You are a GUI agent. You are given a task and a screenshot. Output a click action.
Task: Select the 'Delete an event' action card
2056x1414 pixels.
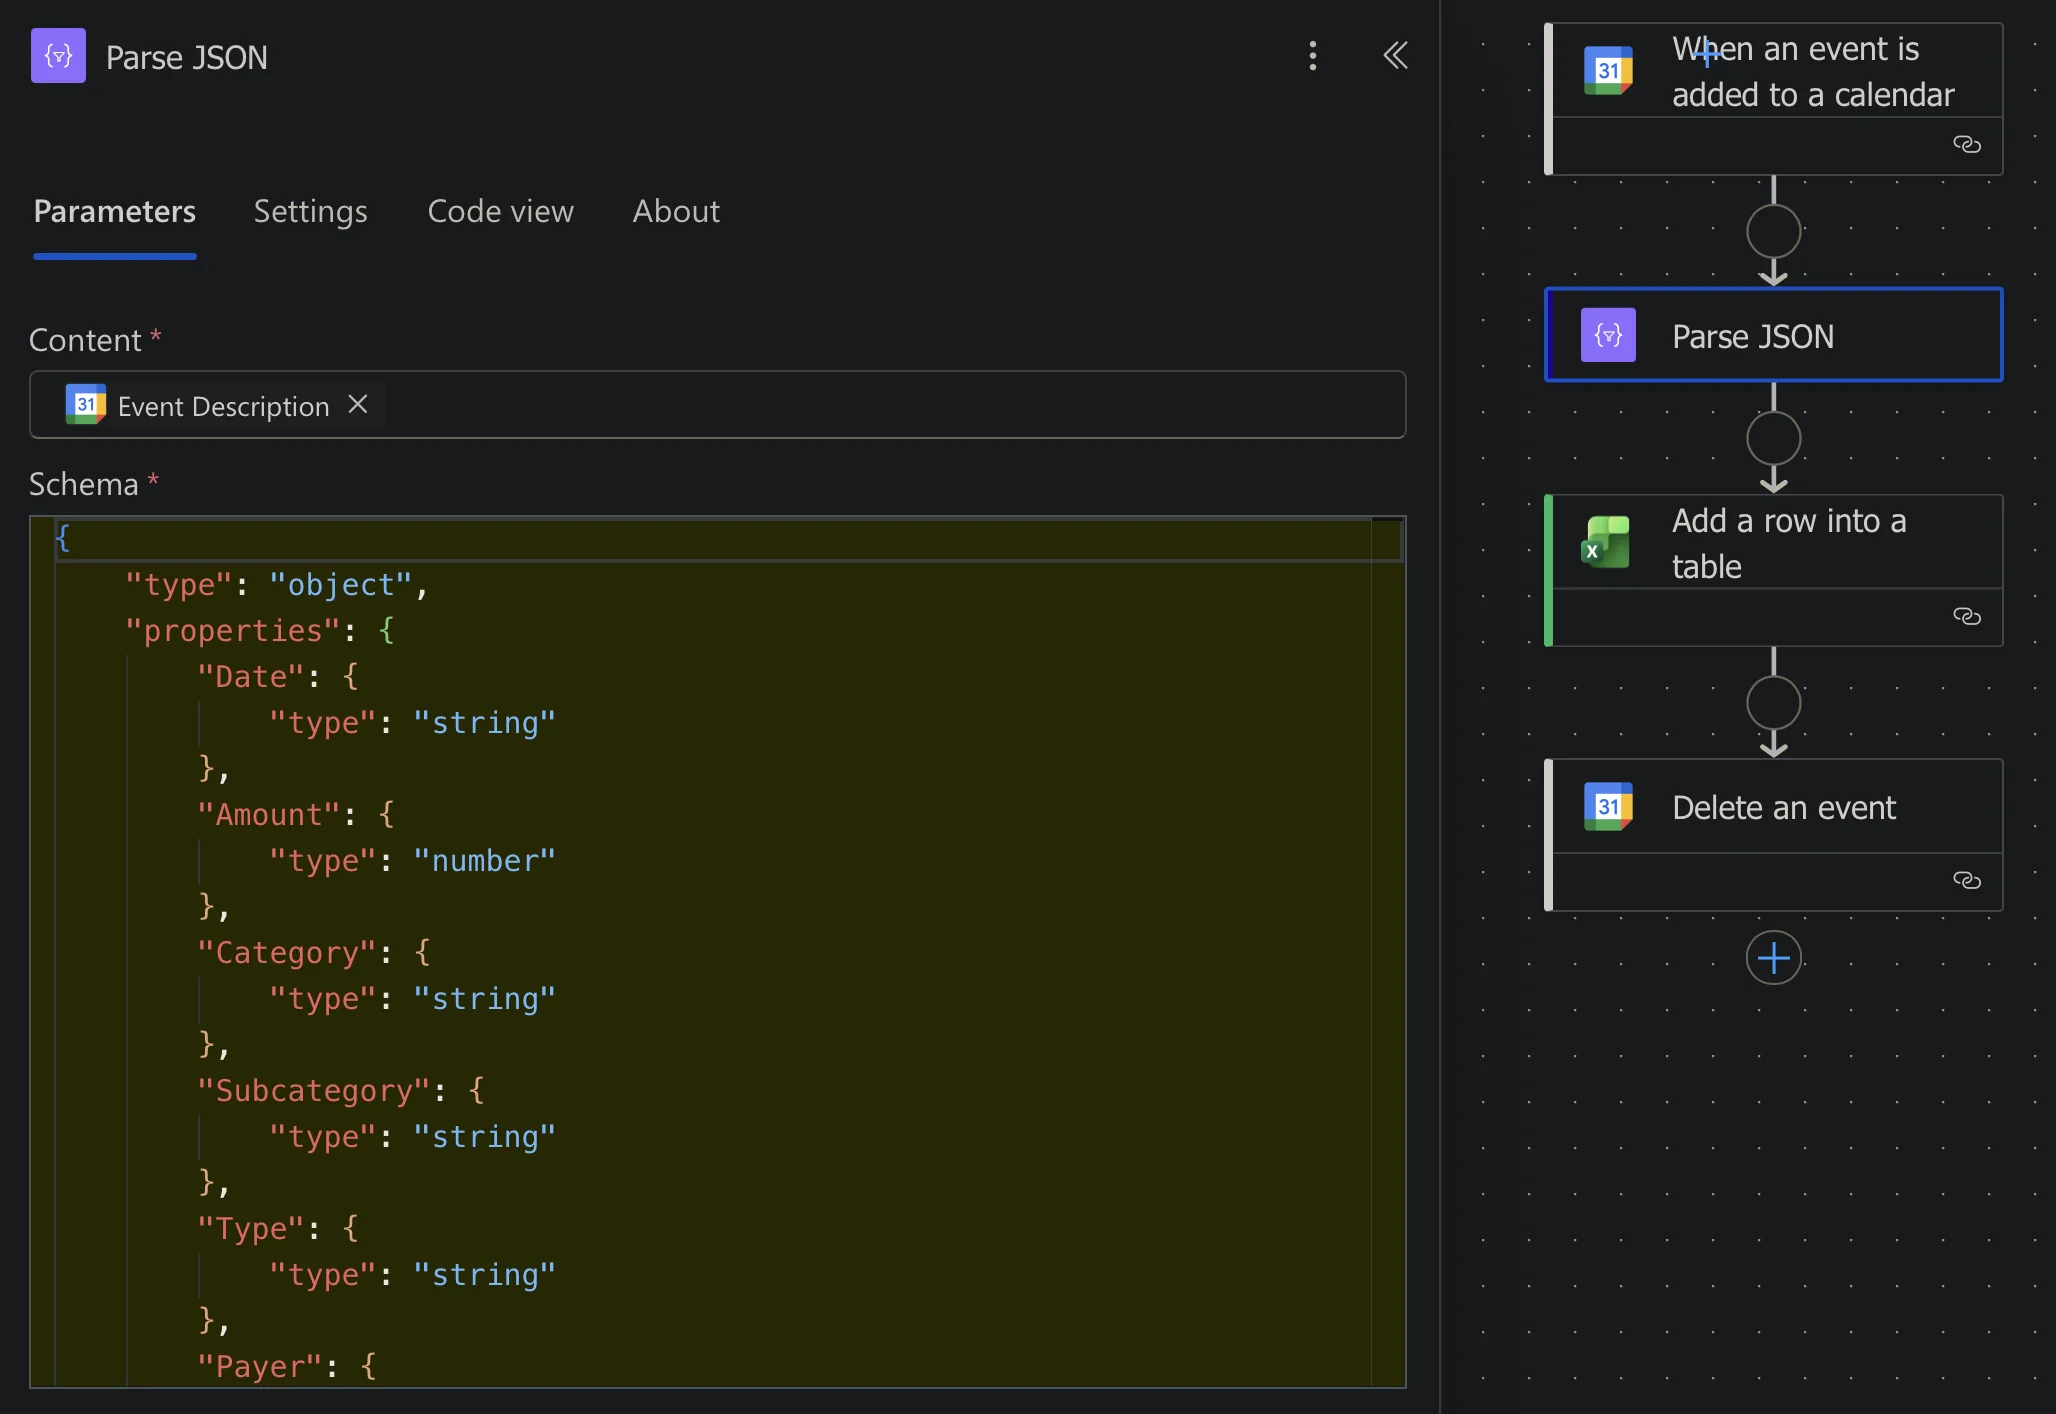point(1773,834)
